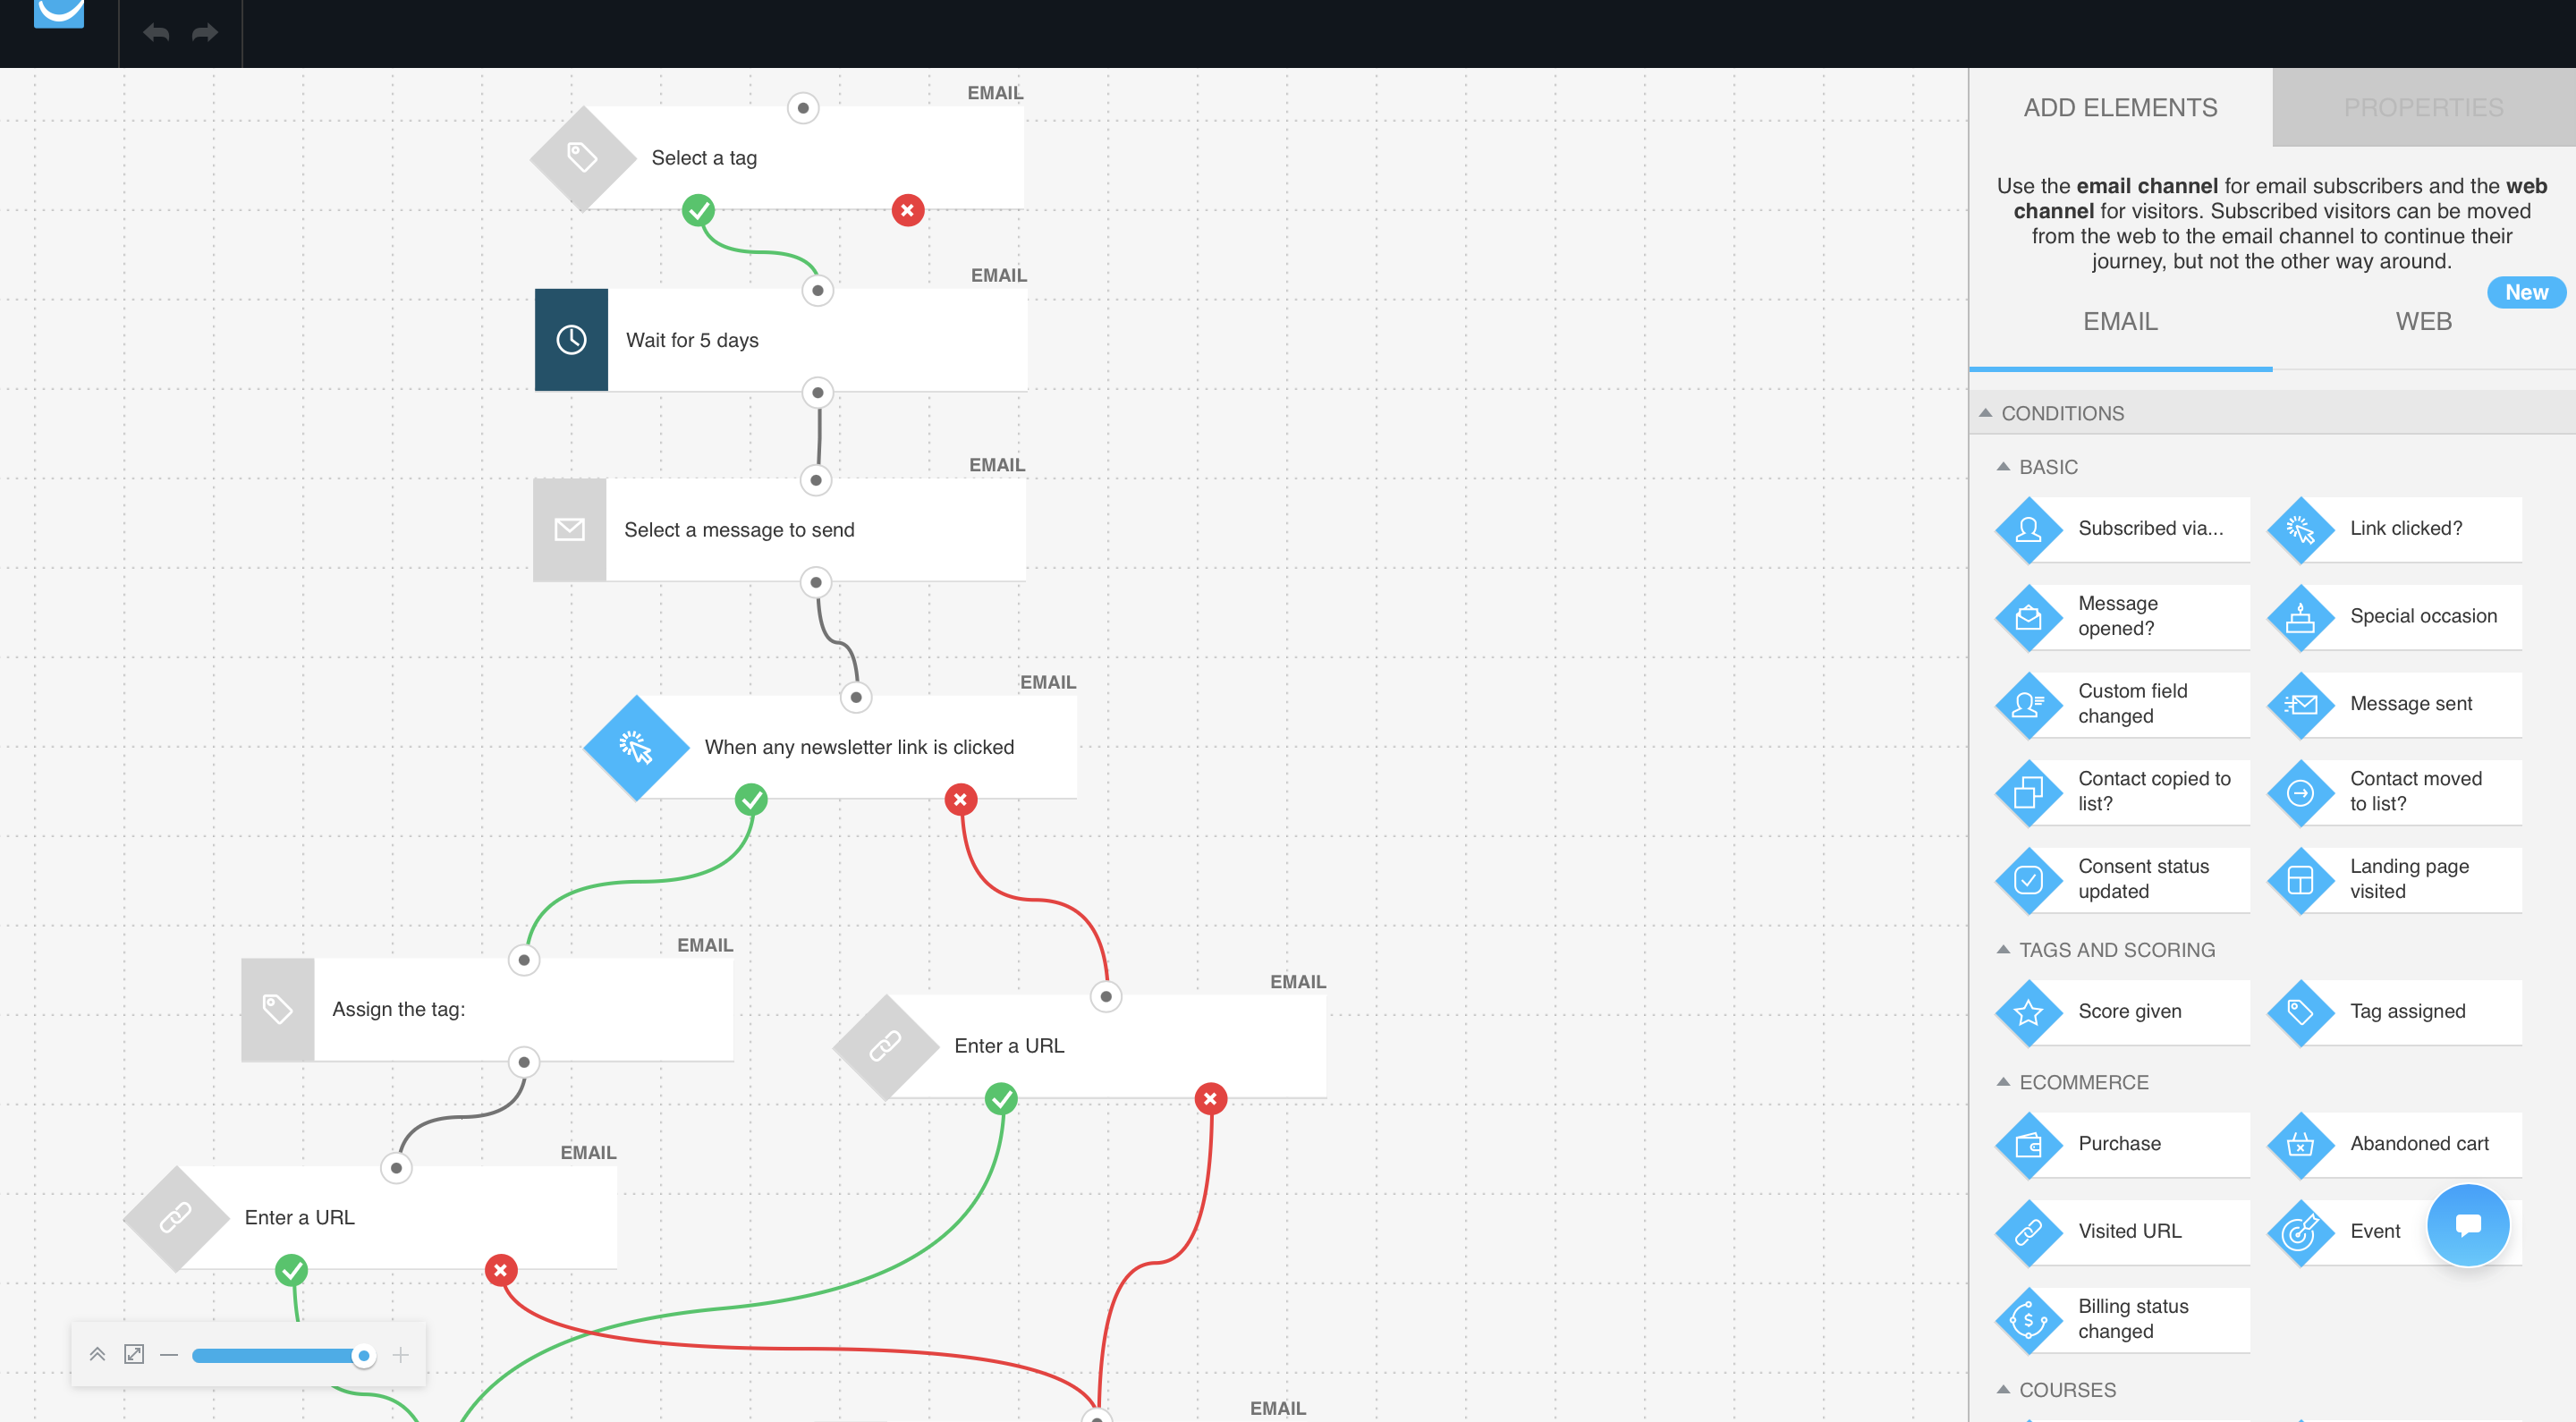Click green yes connector of Select a tag

coord(698,211)
